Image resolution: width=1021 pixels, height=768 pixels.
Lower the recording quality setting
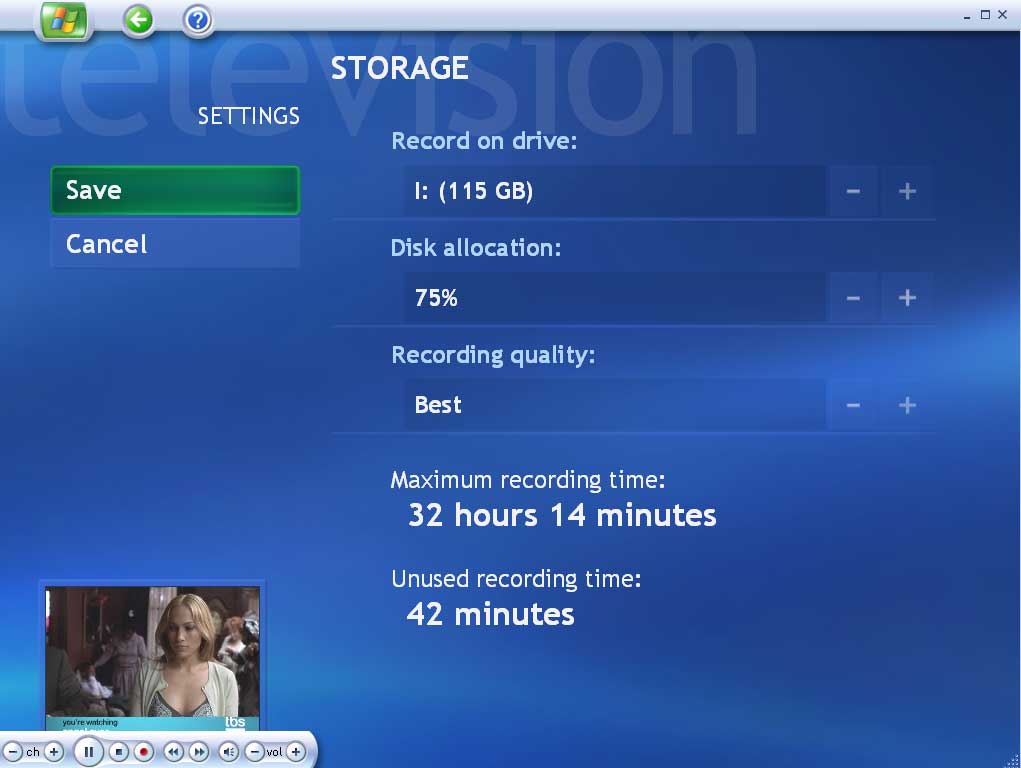[x=852, y=404]
